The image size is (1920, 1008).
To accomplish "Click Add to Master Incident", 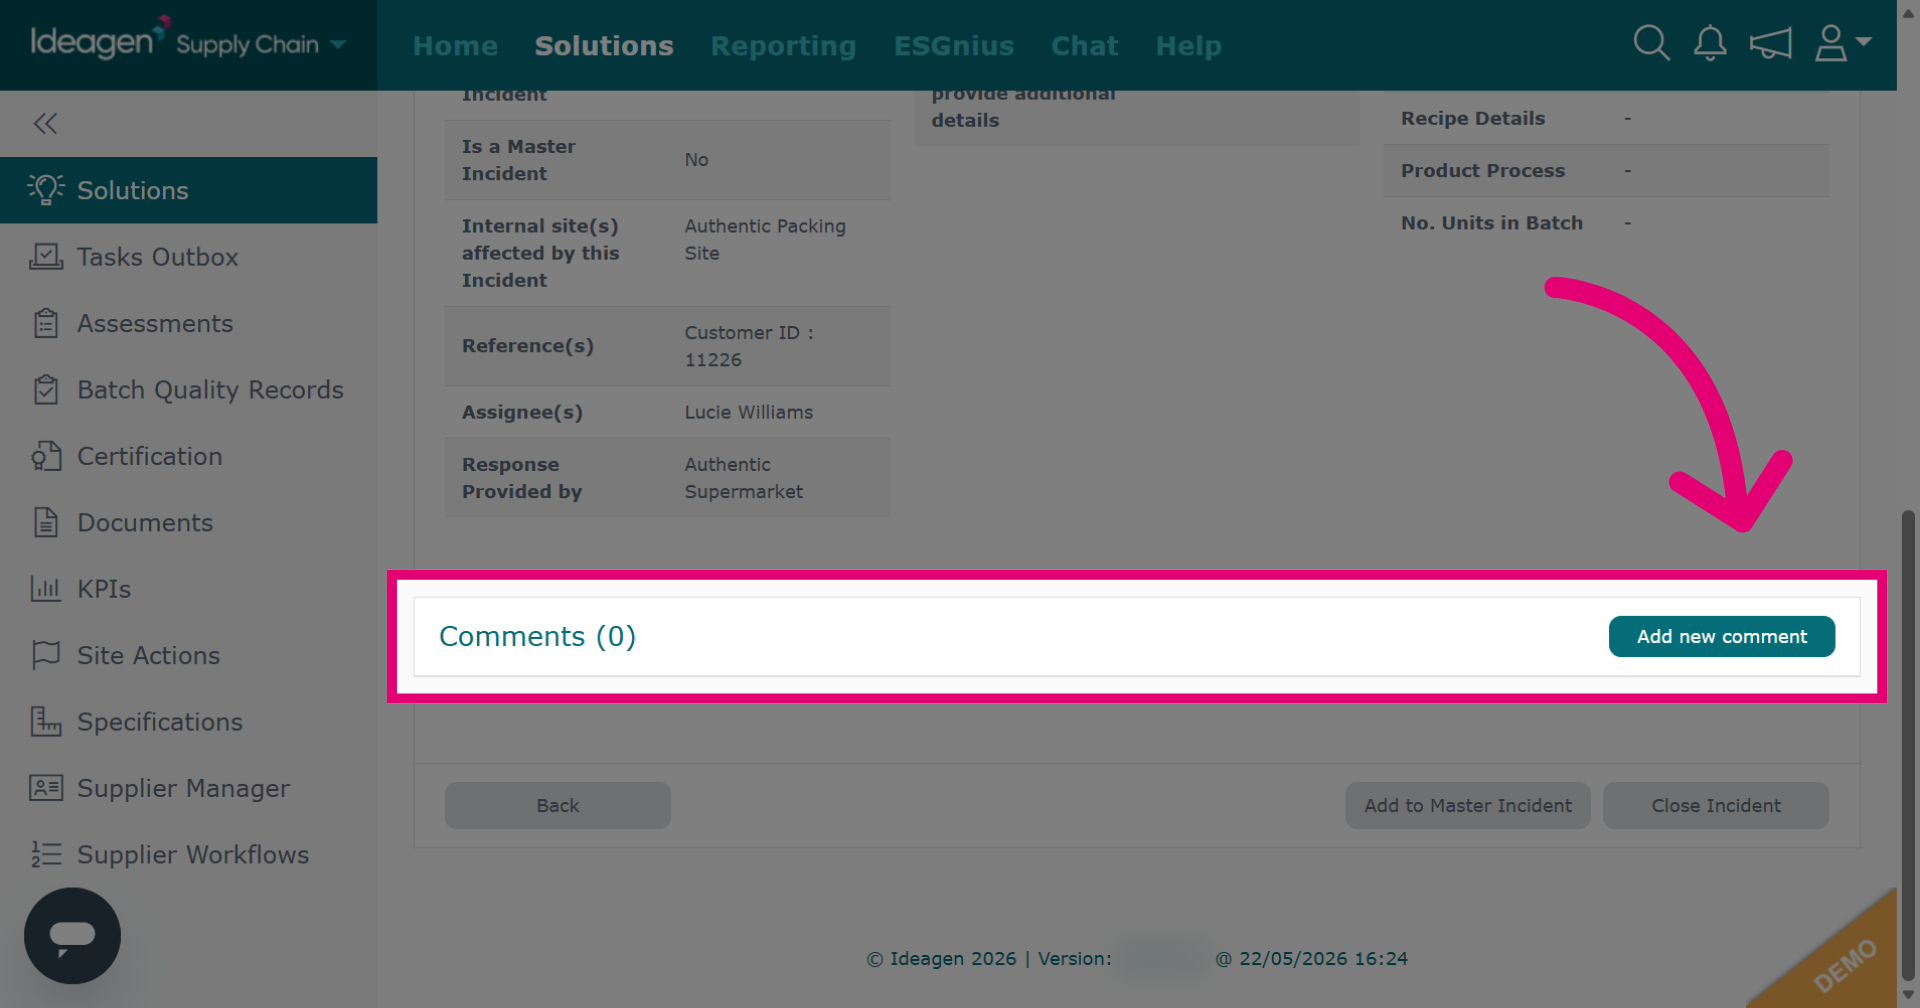I will 1467,806.
